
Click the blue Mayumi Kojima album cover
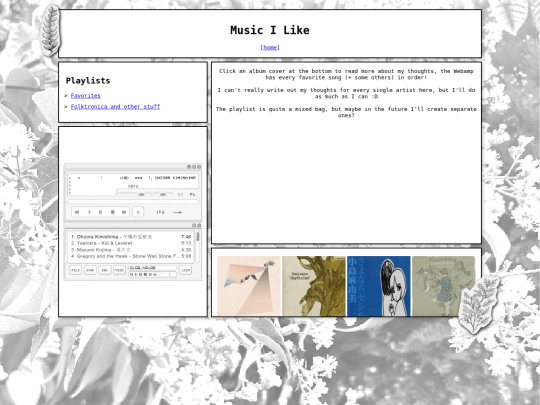tap(378, 286)
